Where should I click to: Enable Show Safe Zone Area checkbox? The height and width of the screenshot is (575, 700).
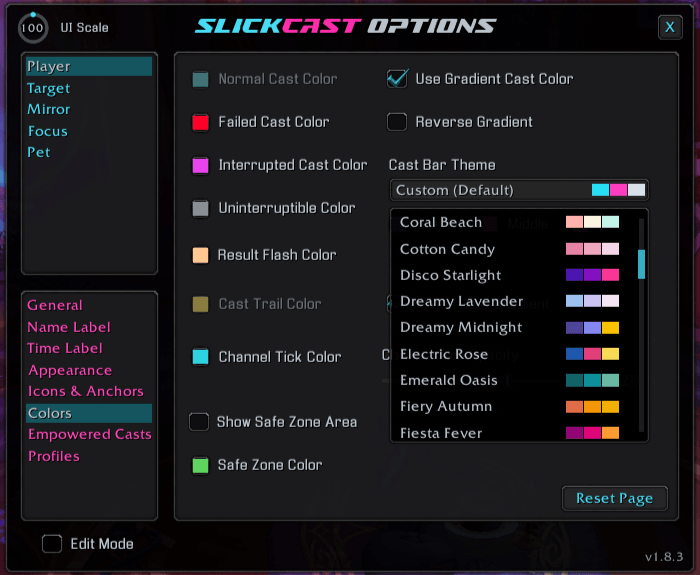point(199,422)
